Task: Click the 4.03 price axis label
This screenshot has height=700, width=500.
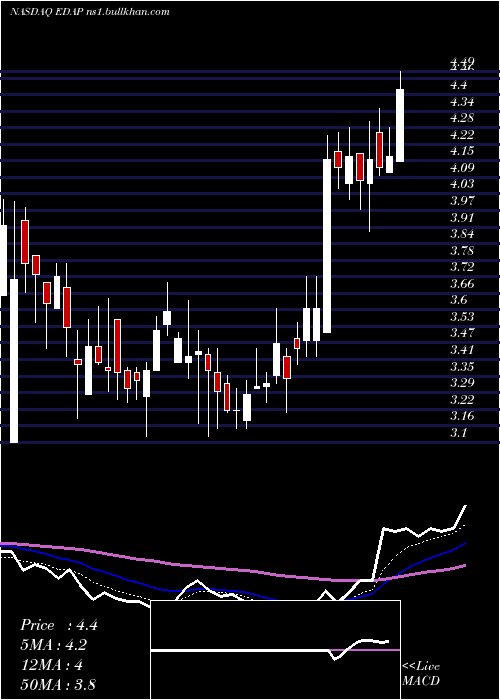Action: [462, 184]
